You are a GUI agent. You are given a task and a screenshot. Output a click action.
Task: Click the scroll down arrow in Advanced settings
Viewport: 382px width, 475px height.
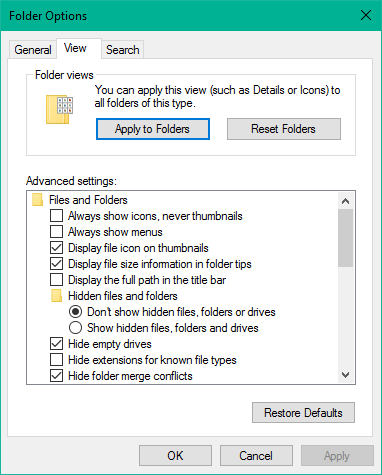[x=345, y=375]
